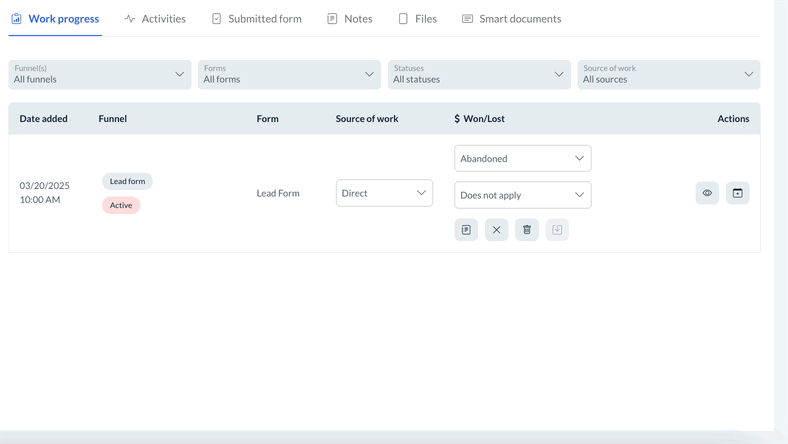The height and width of the screenshot is (444, 788).
Task: Click the Actions column header
Action: [x=733, y=119]
